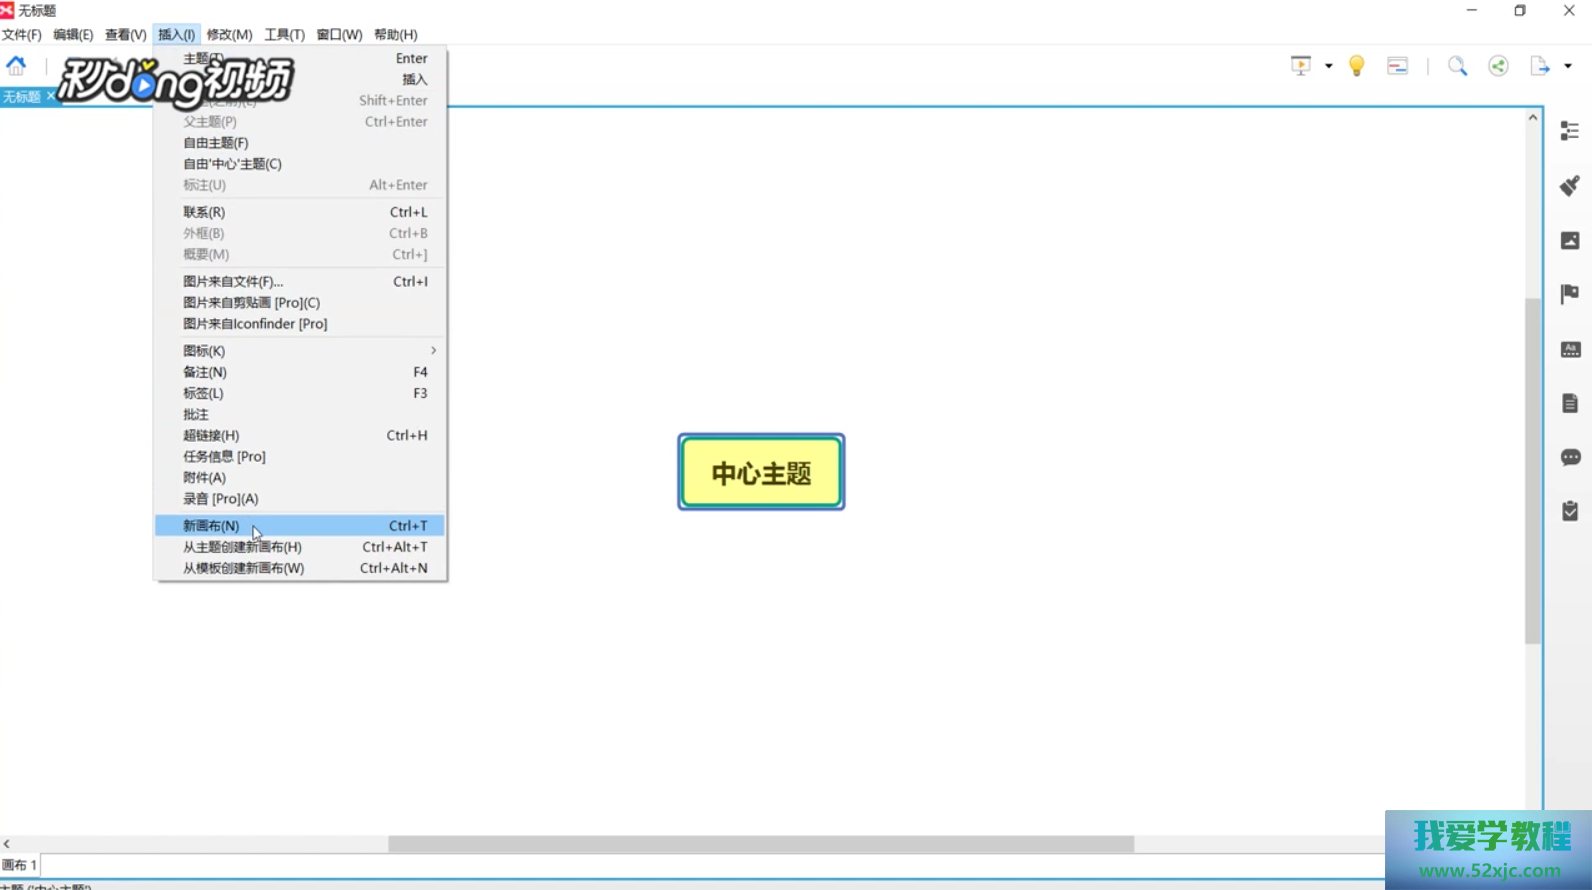Image resolution: width=1592 pixels, height=890 pixels.
Task: Click the Home icon in the toolbar
Action: (x=16, y=66)
